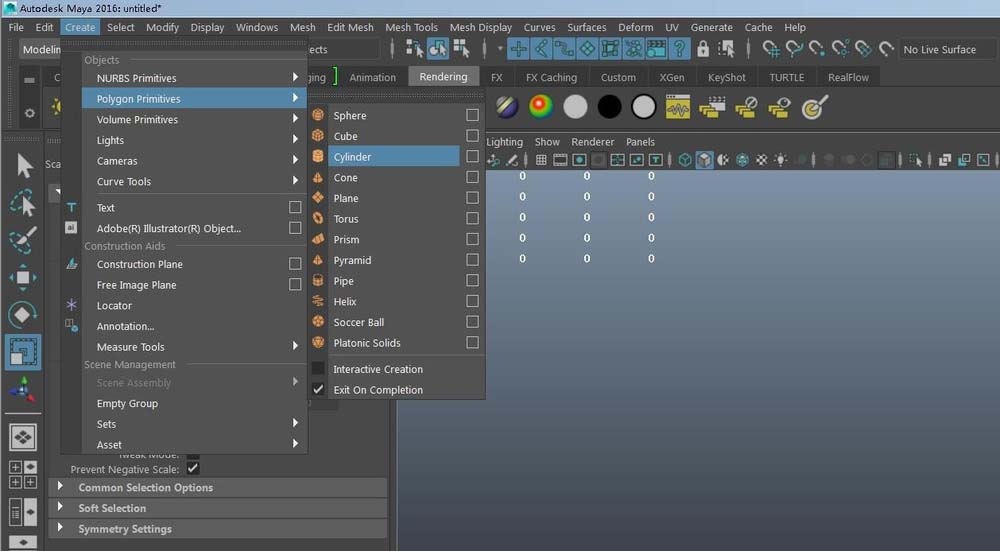
Task: Choose Cylinder from Polygon Primitives
Action: click(352, 157)
